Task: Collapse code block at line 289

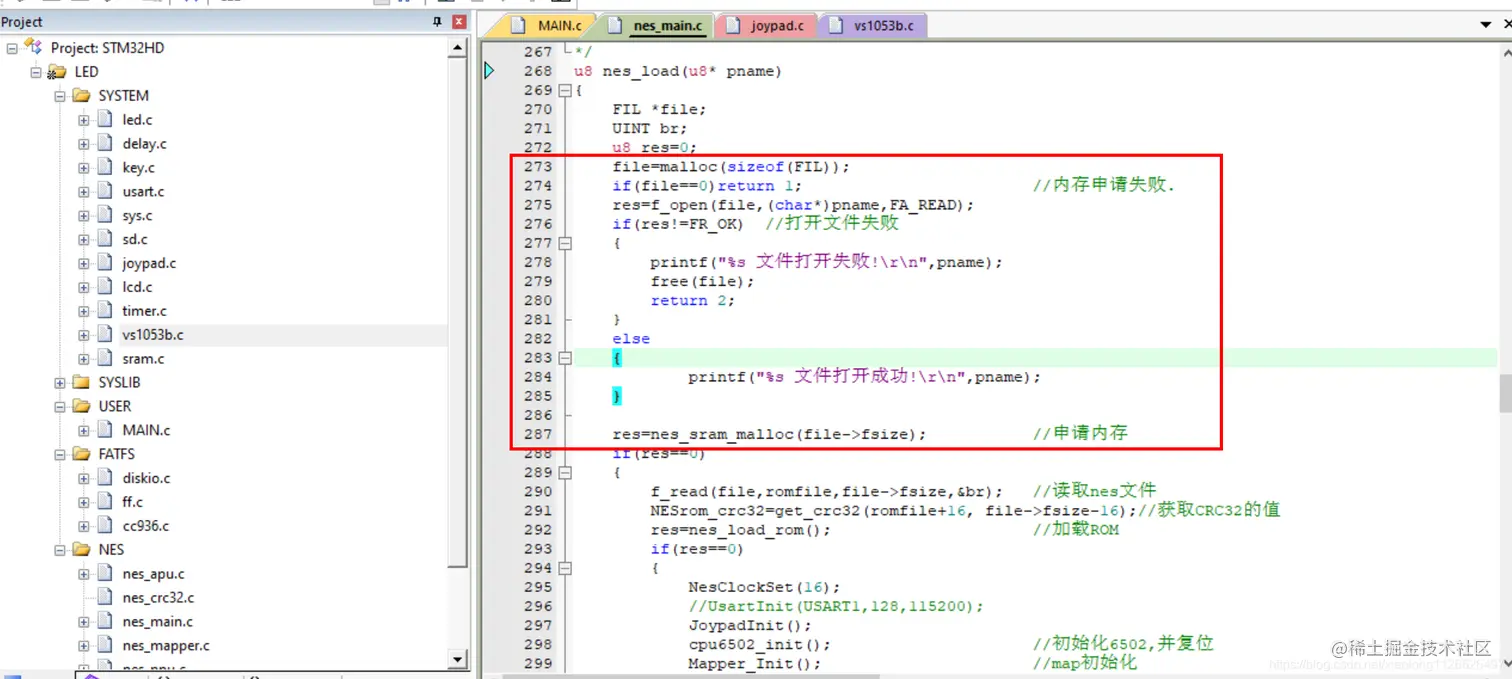Action: coord(565,472)
